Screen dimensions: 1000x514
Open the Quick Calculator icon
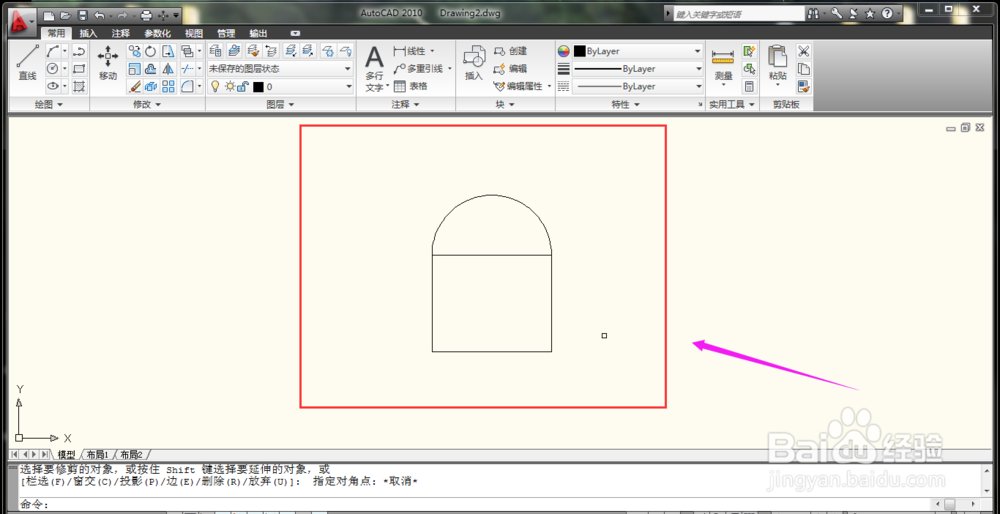coord(749,86)
